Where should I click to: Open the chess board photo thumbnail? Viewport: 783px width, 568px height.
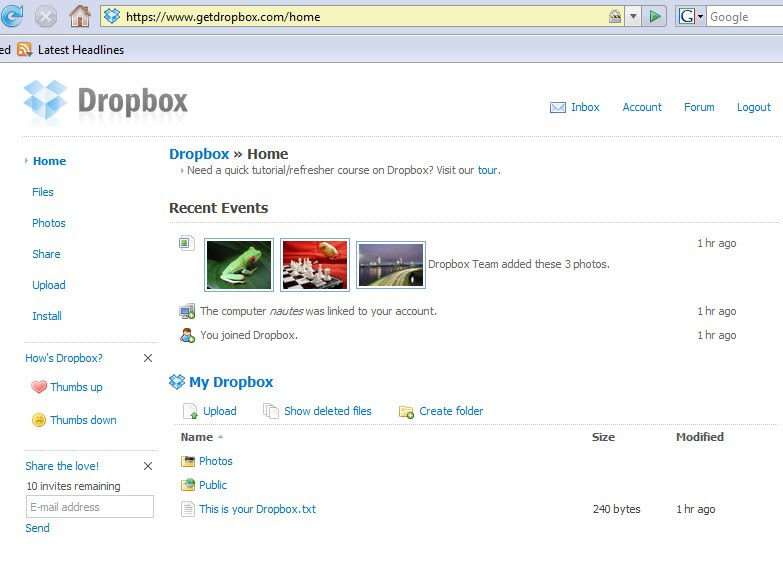point(315,265)
